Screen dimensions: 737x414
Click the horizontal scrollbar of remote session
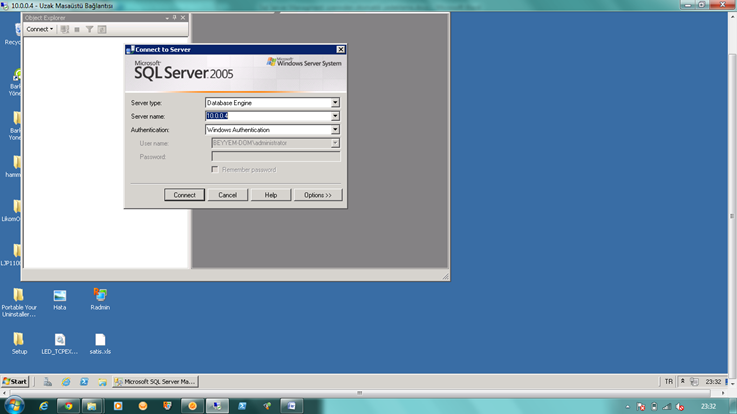pos(360,393)
